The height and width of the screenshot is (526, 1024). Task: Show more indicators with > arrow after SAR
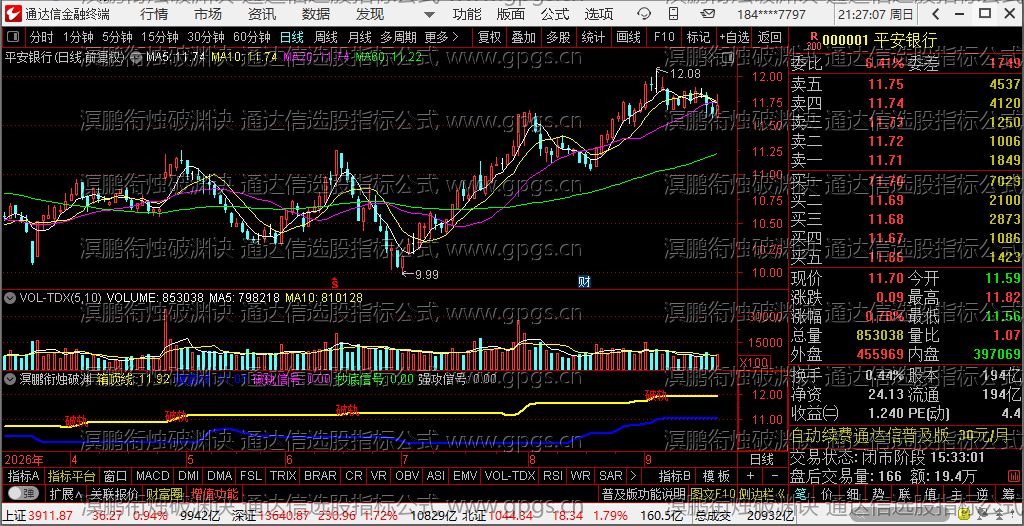click(633, 476)
